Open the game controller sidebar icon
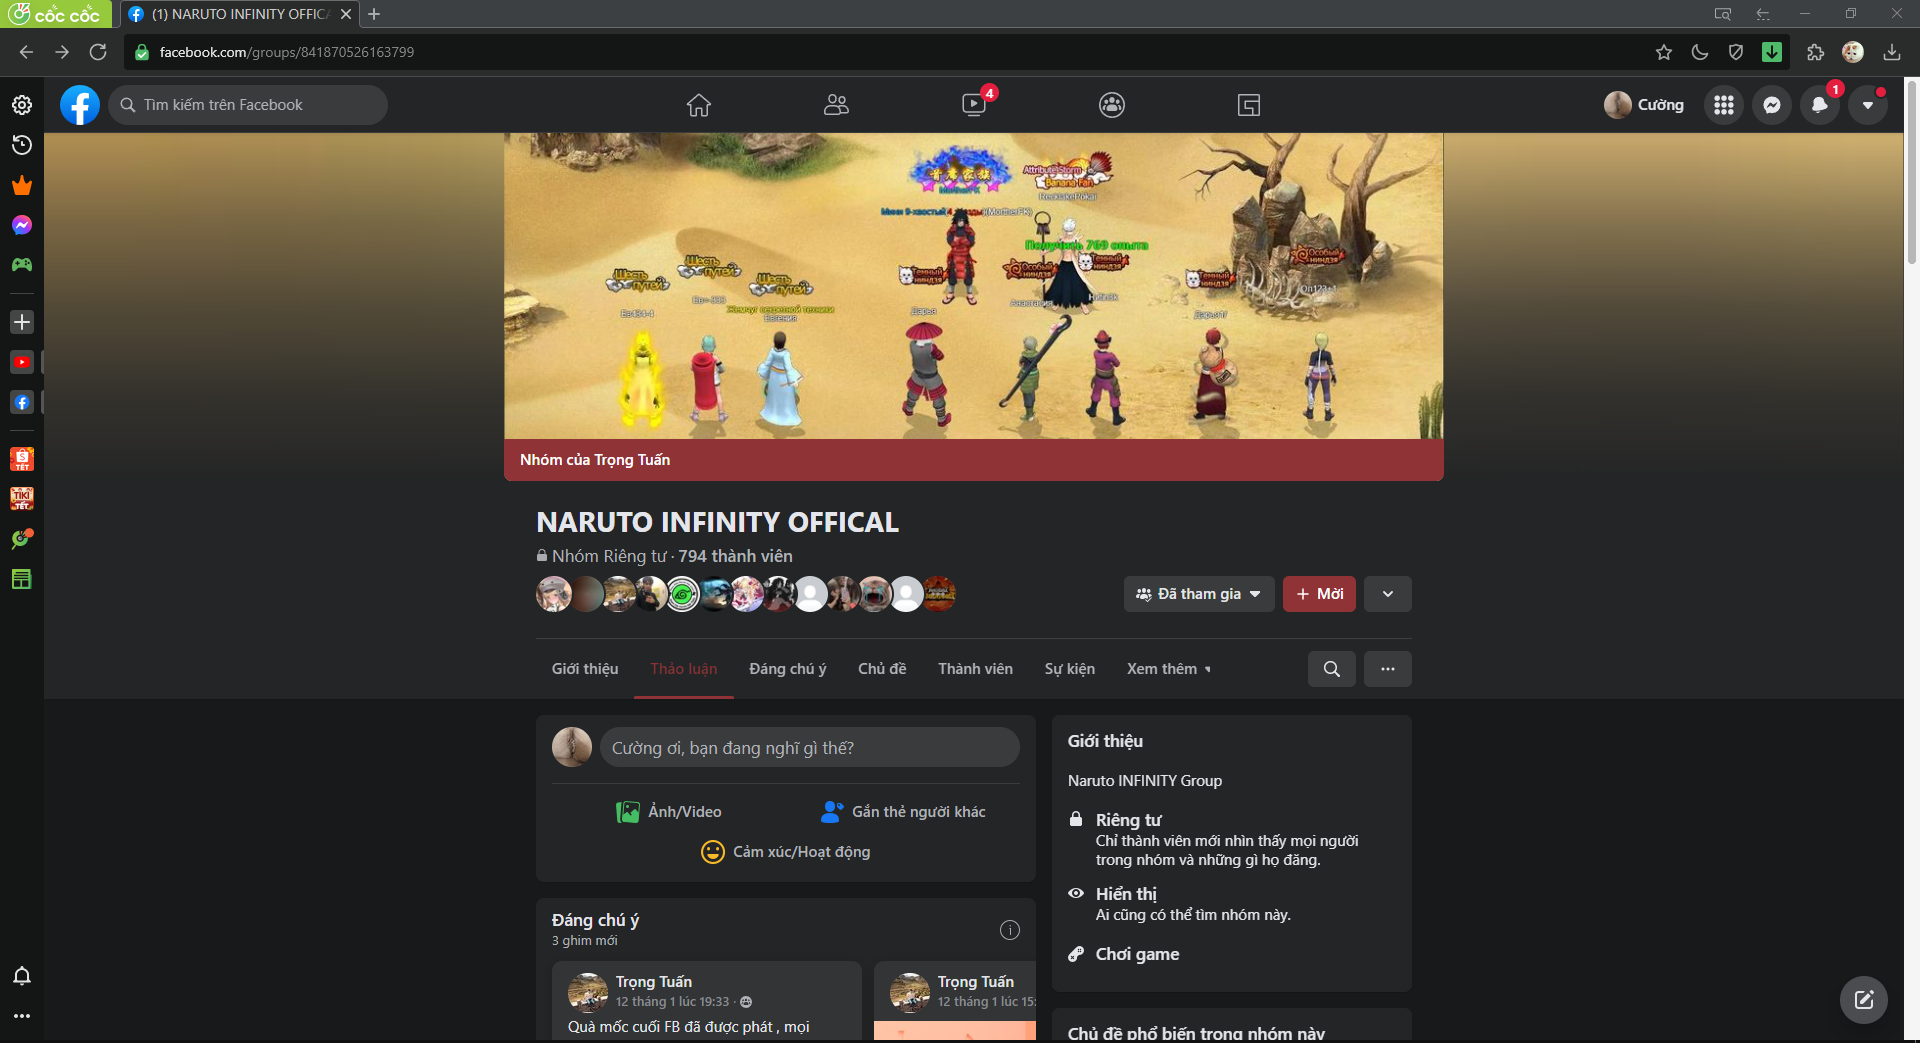The width and height of the screenshot is (1920, 1043). (x=22, y=265)
